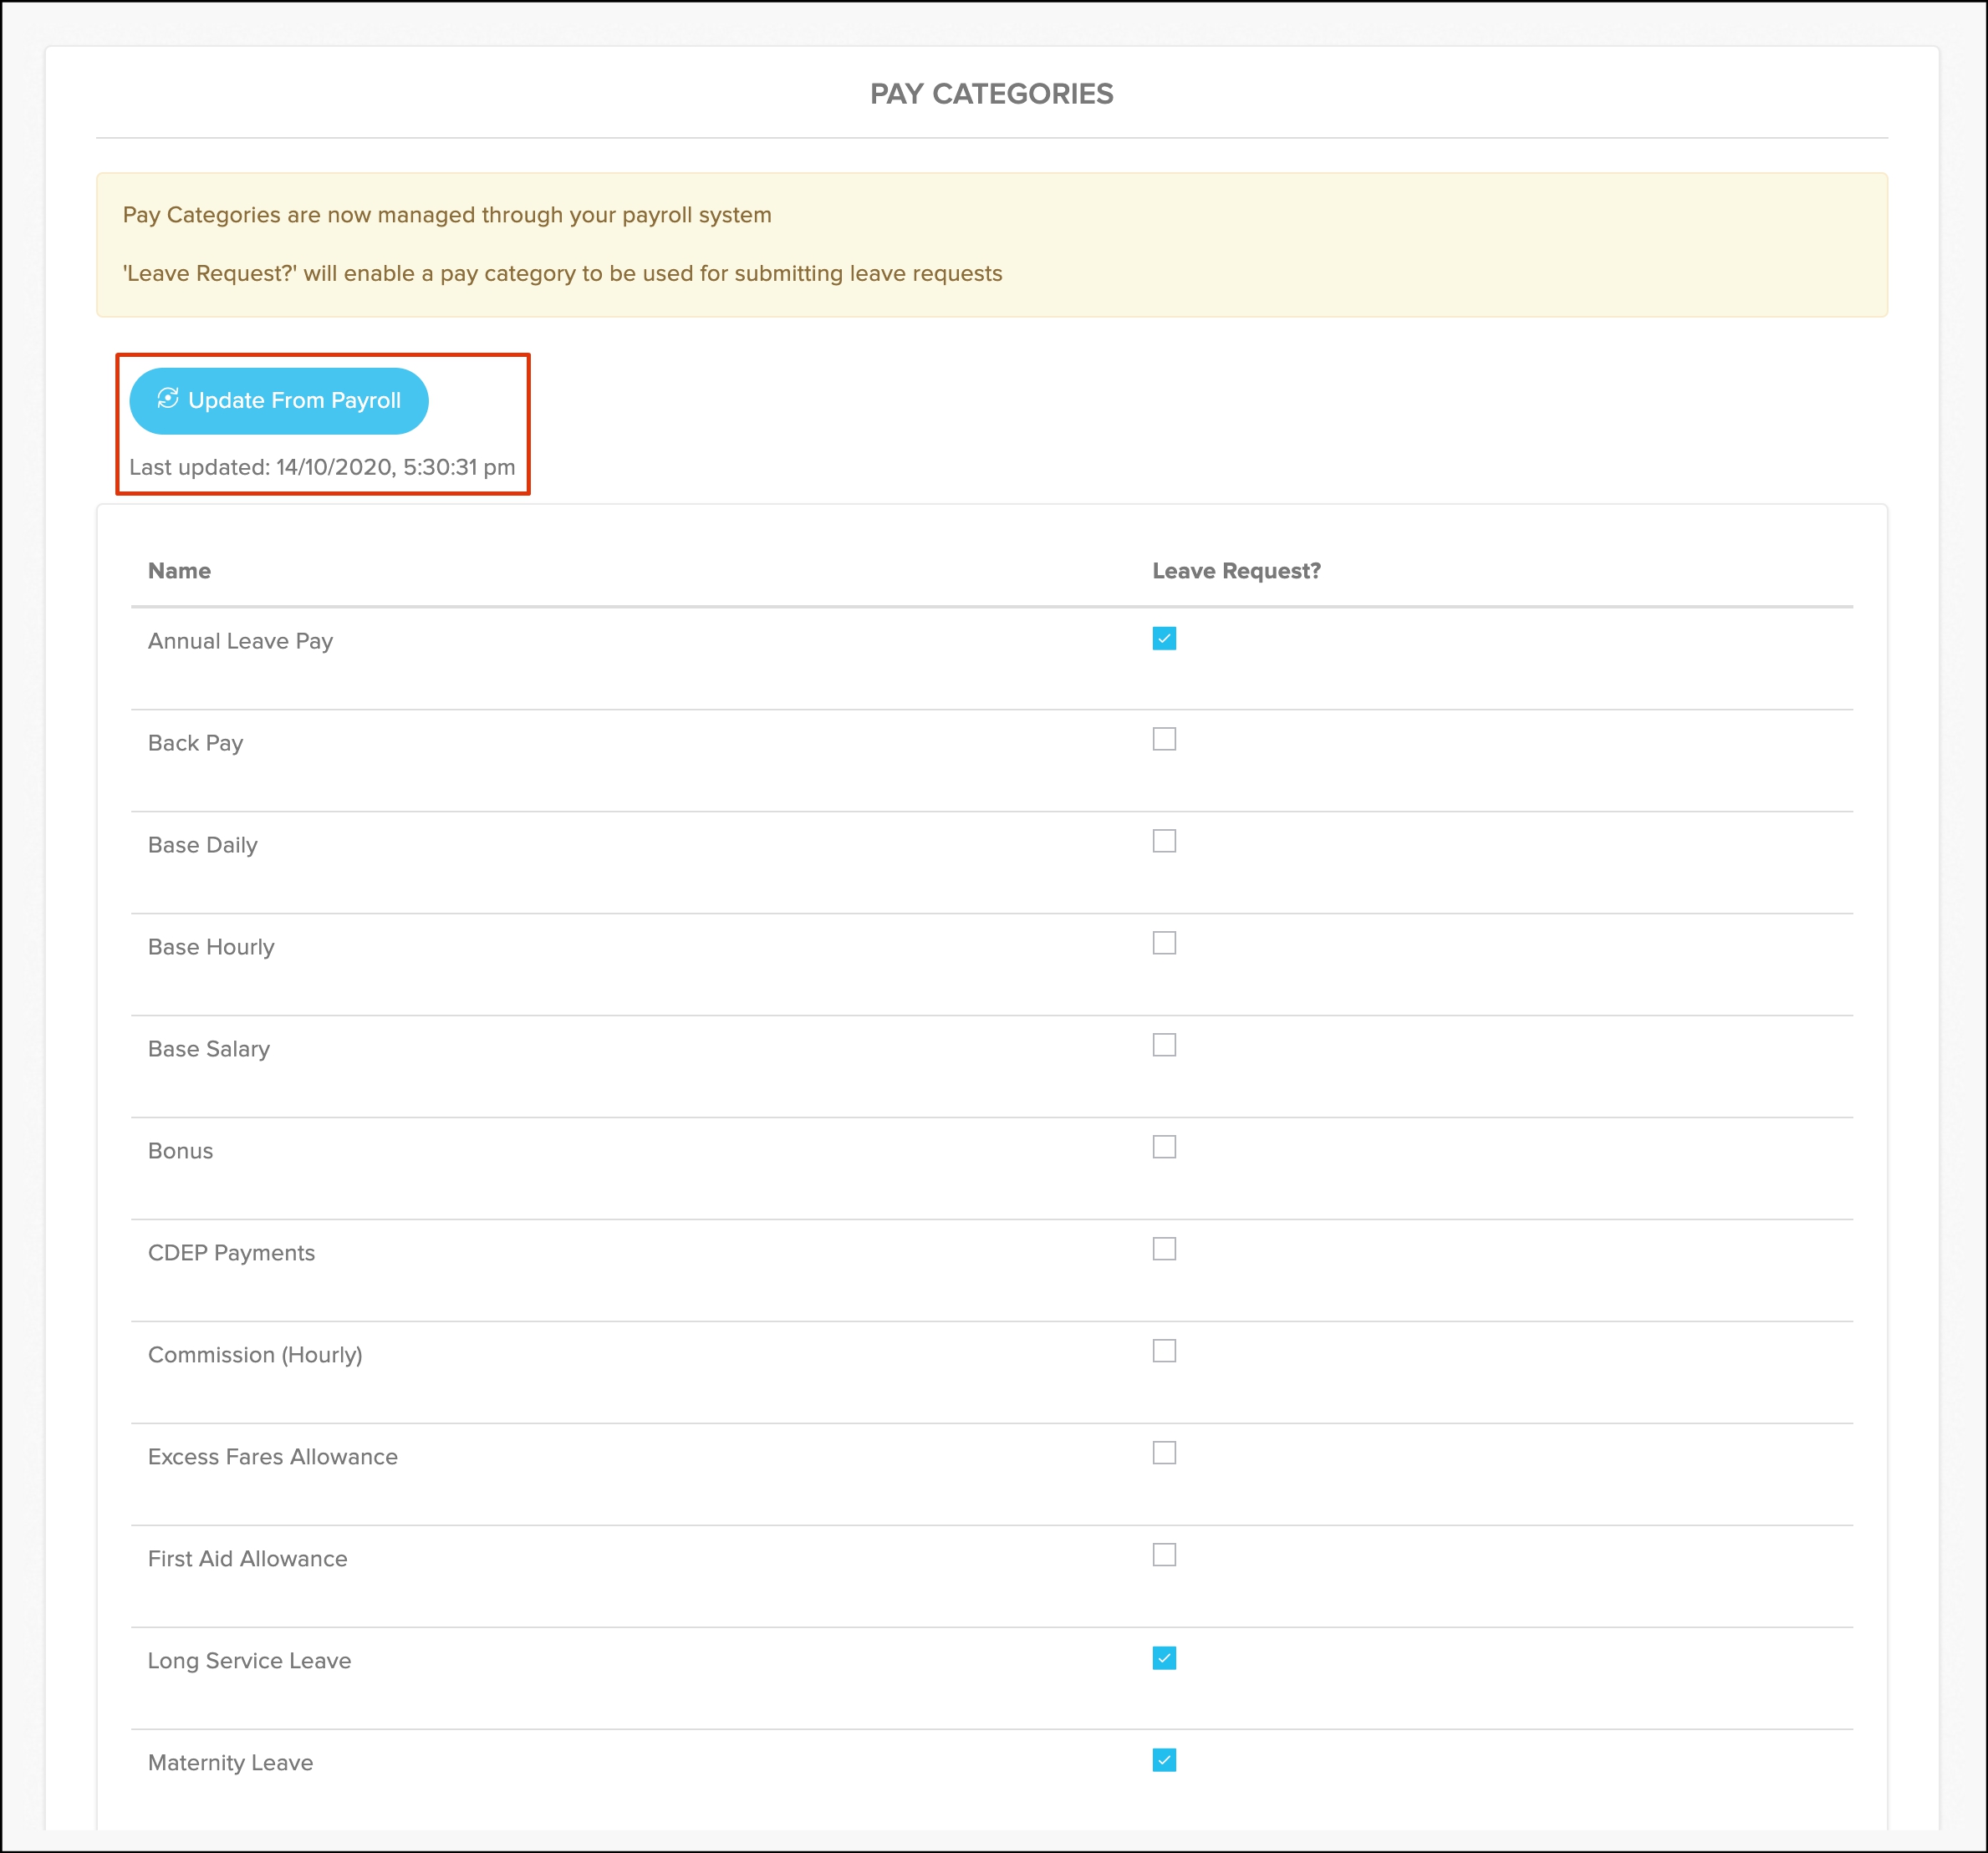1988x1853 pixels.
Task: Check the Bonus leave request box
Action: [x=1164, y=1147]
